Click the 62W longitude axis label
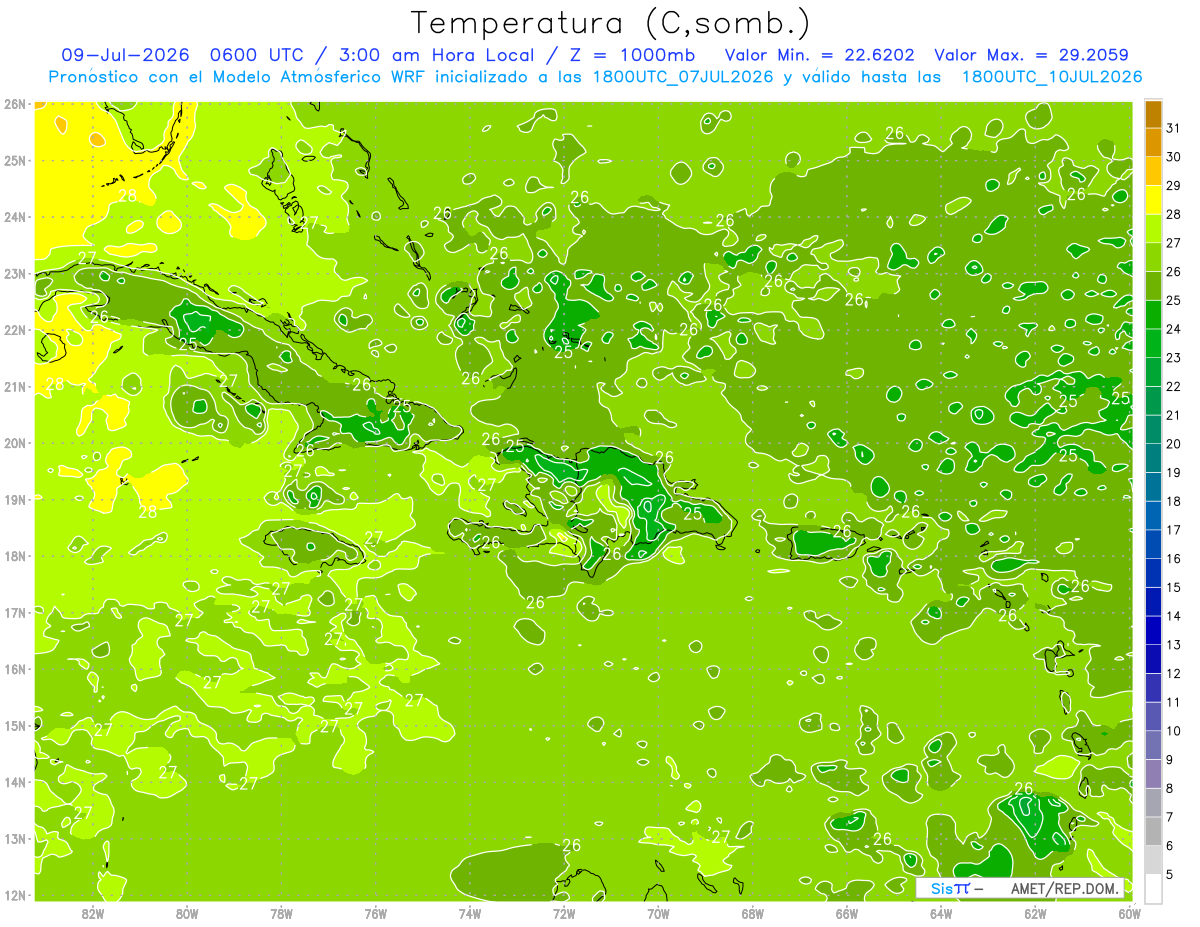 pos(1035,913)
